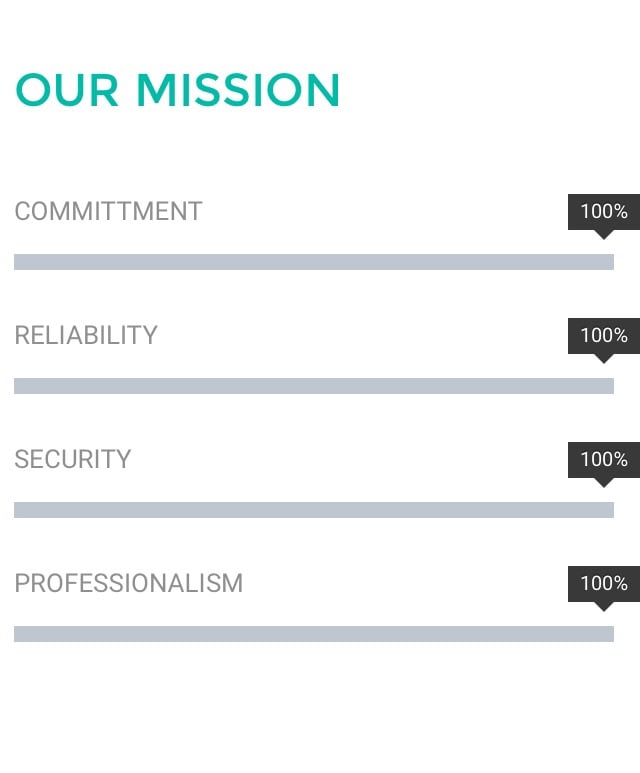Click the 100% badge above Committment bar
Screen dimensions: 640x773
604,212
